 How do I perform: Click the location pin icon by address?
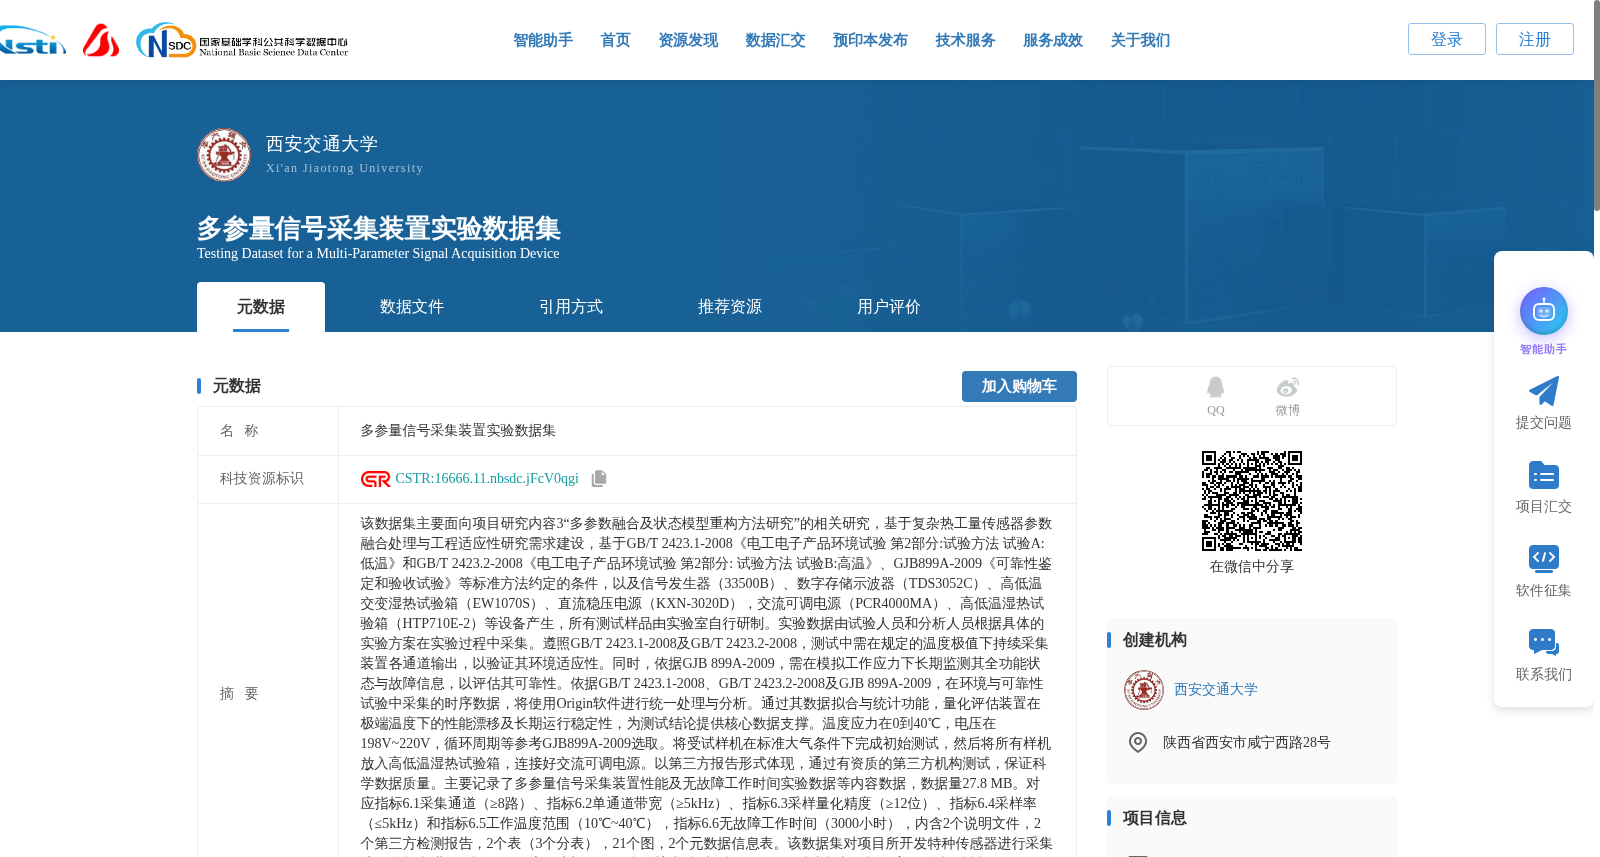click(1137, 742)
